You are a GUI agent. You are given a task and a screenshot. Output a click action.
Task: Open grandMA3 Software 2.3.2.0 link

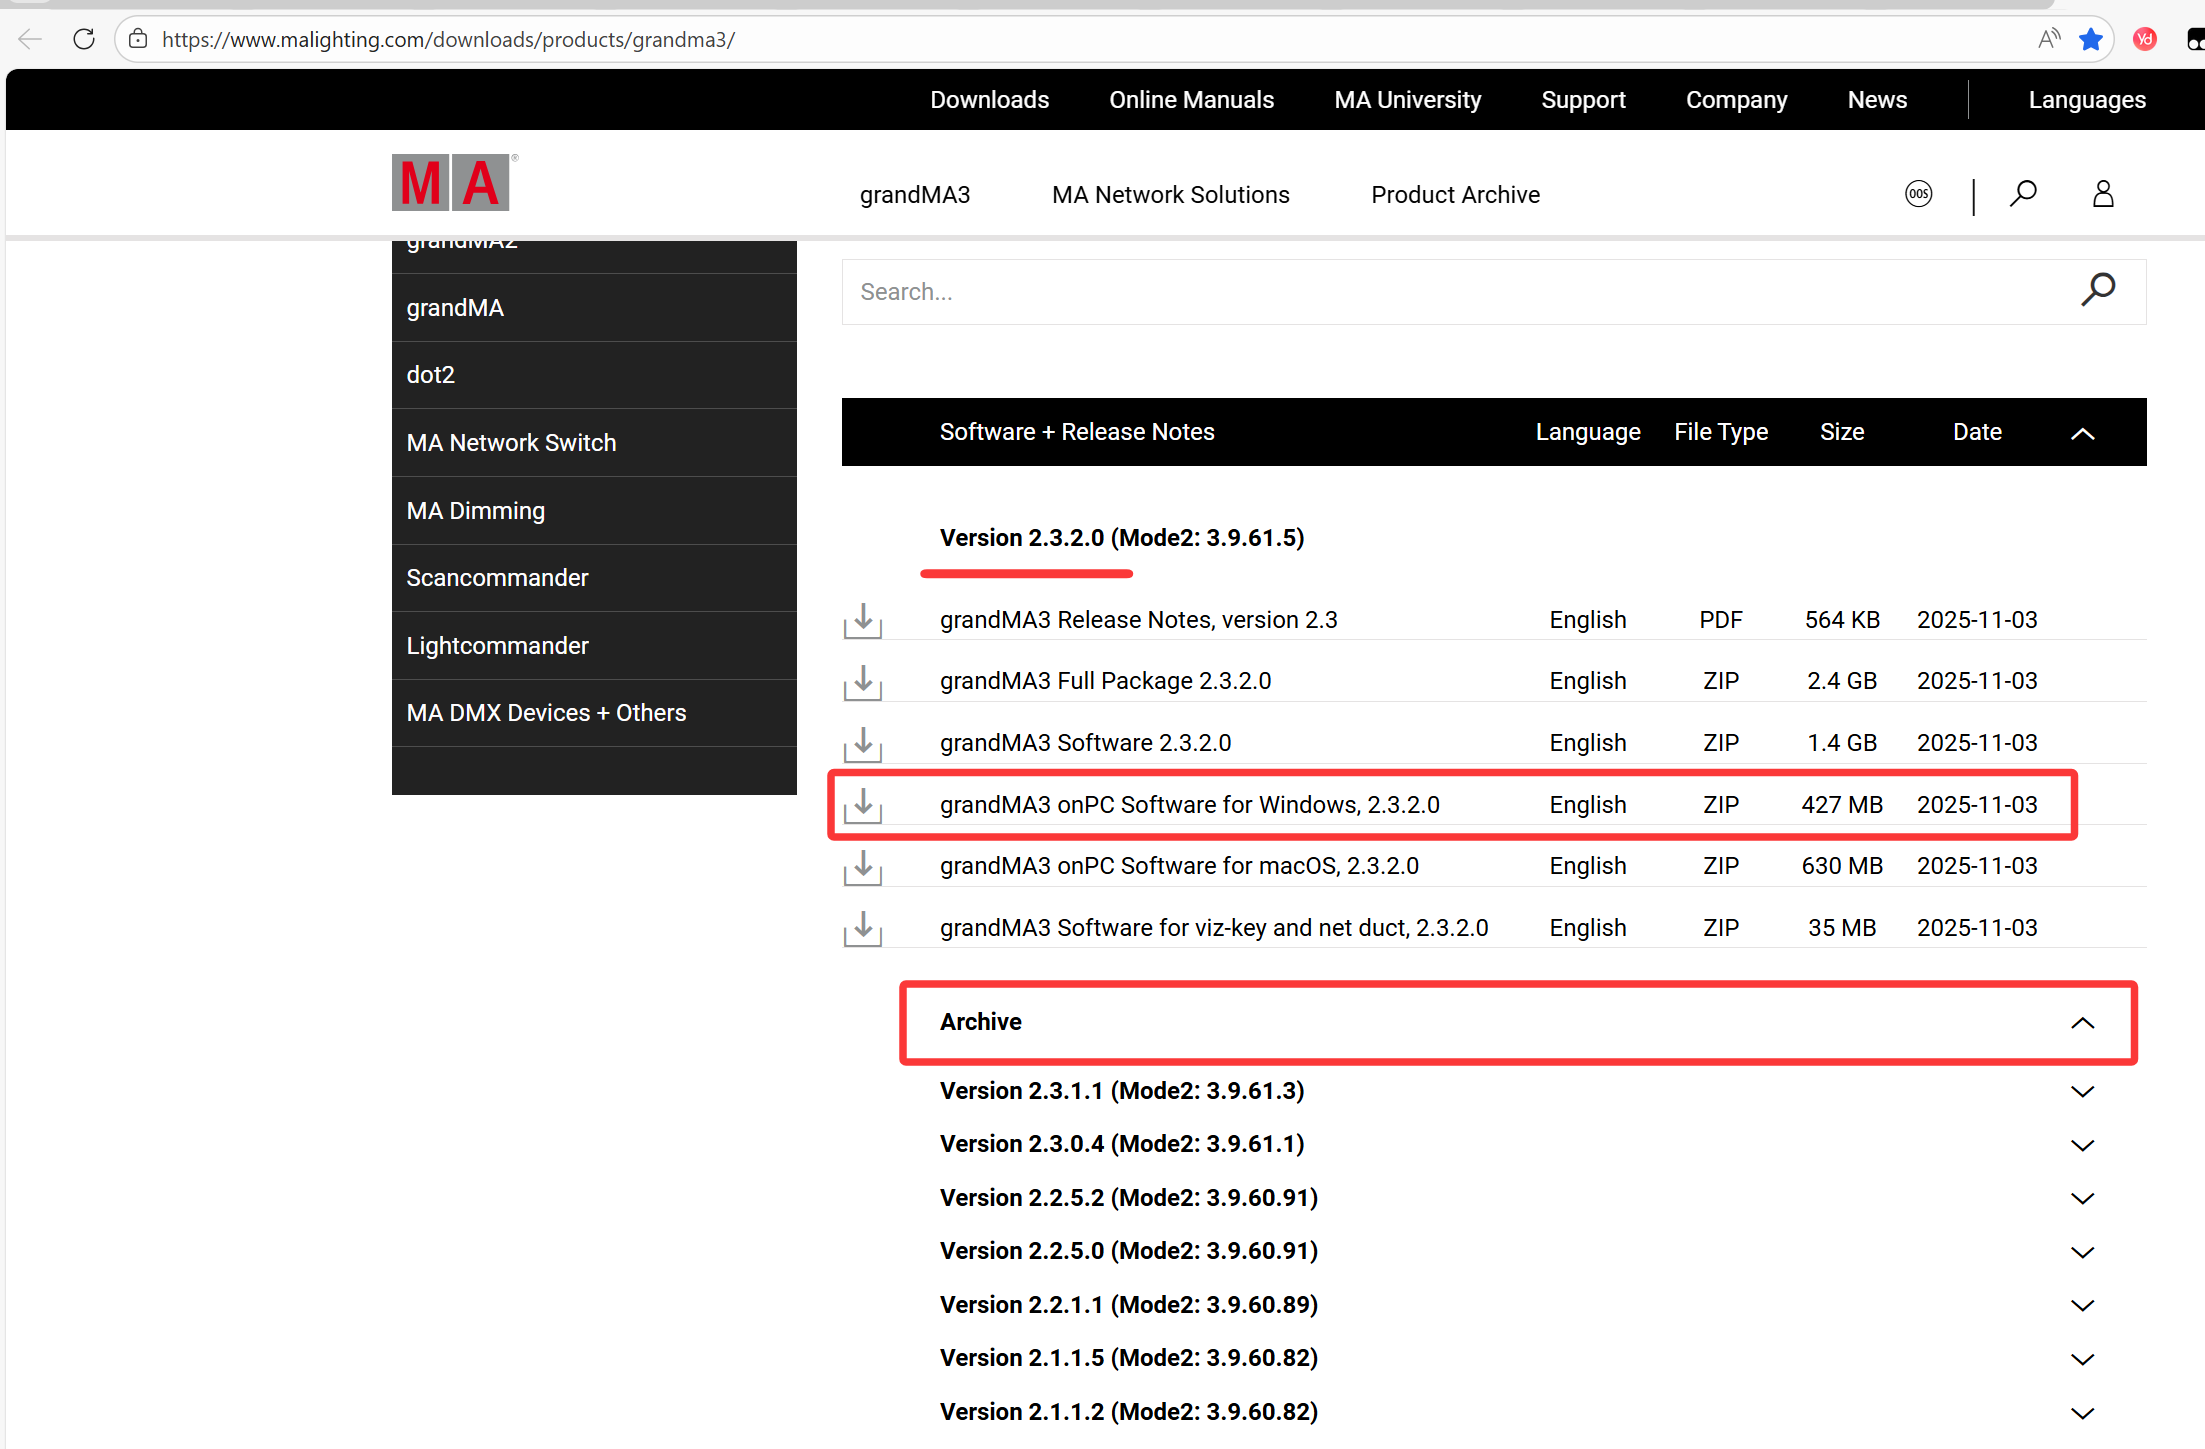[x=1085, y=743]
